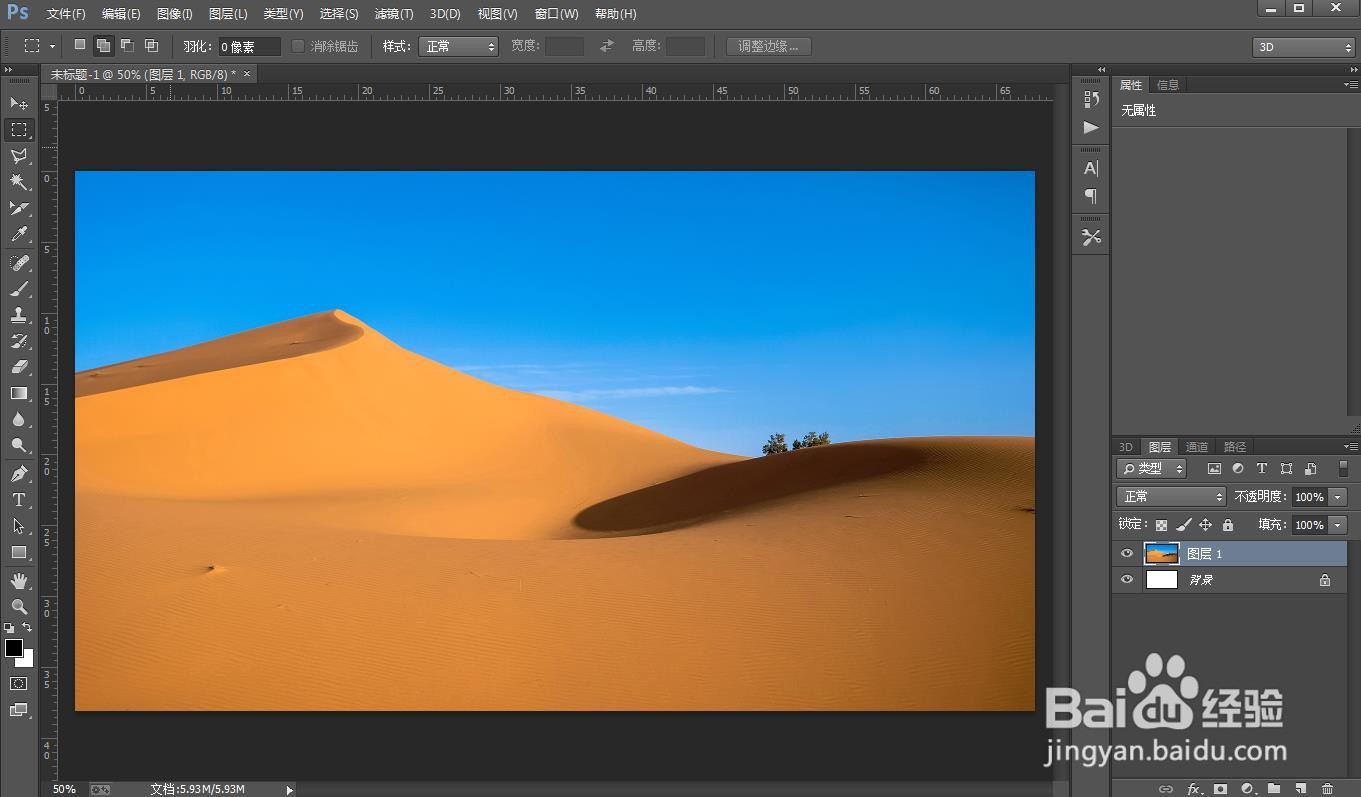
Task: Hide the 背景 layer eye icon
Action: click(x=1127, y=580)
